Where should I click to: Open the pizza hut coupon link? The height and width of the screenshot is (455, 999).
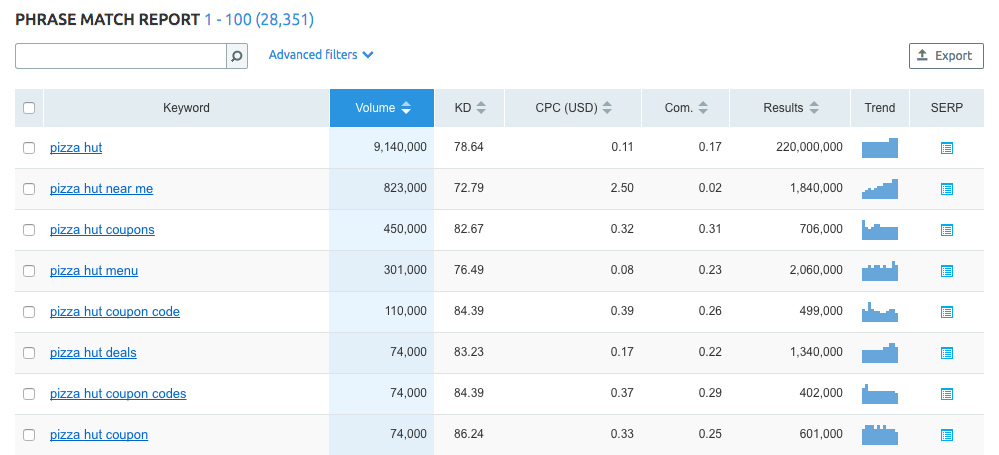[x=99, y=435]
